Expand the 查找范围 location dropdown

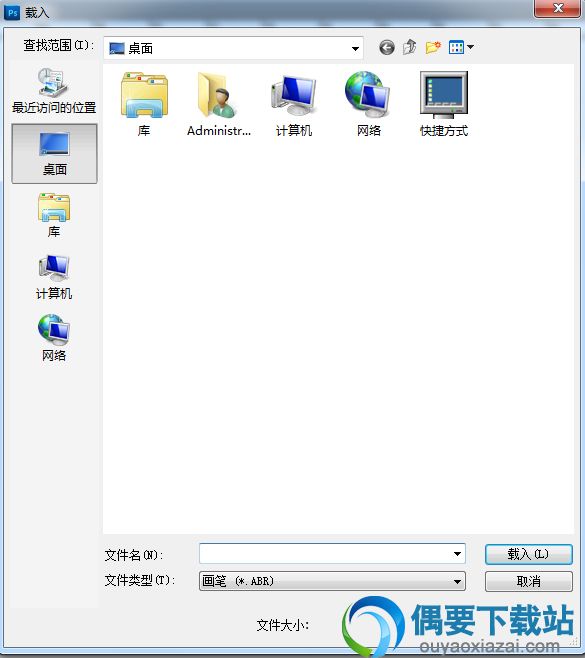point(355,48)
